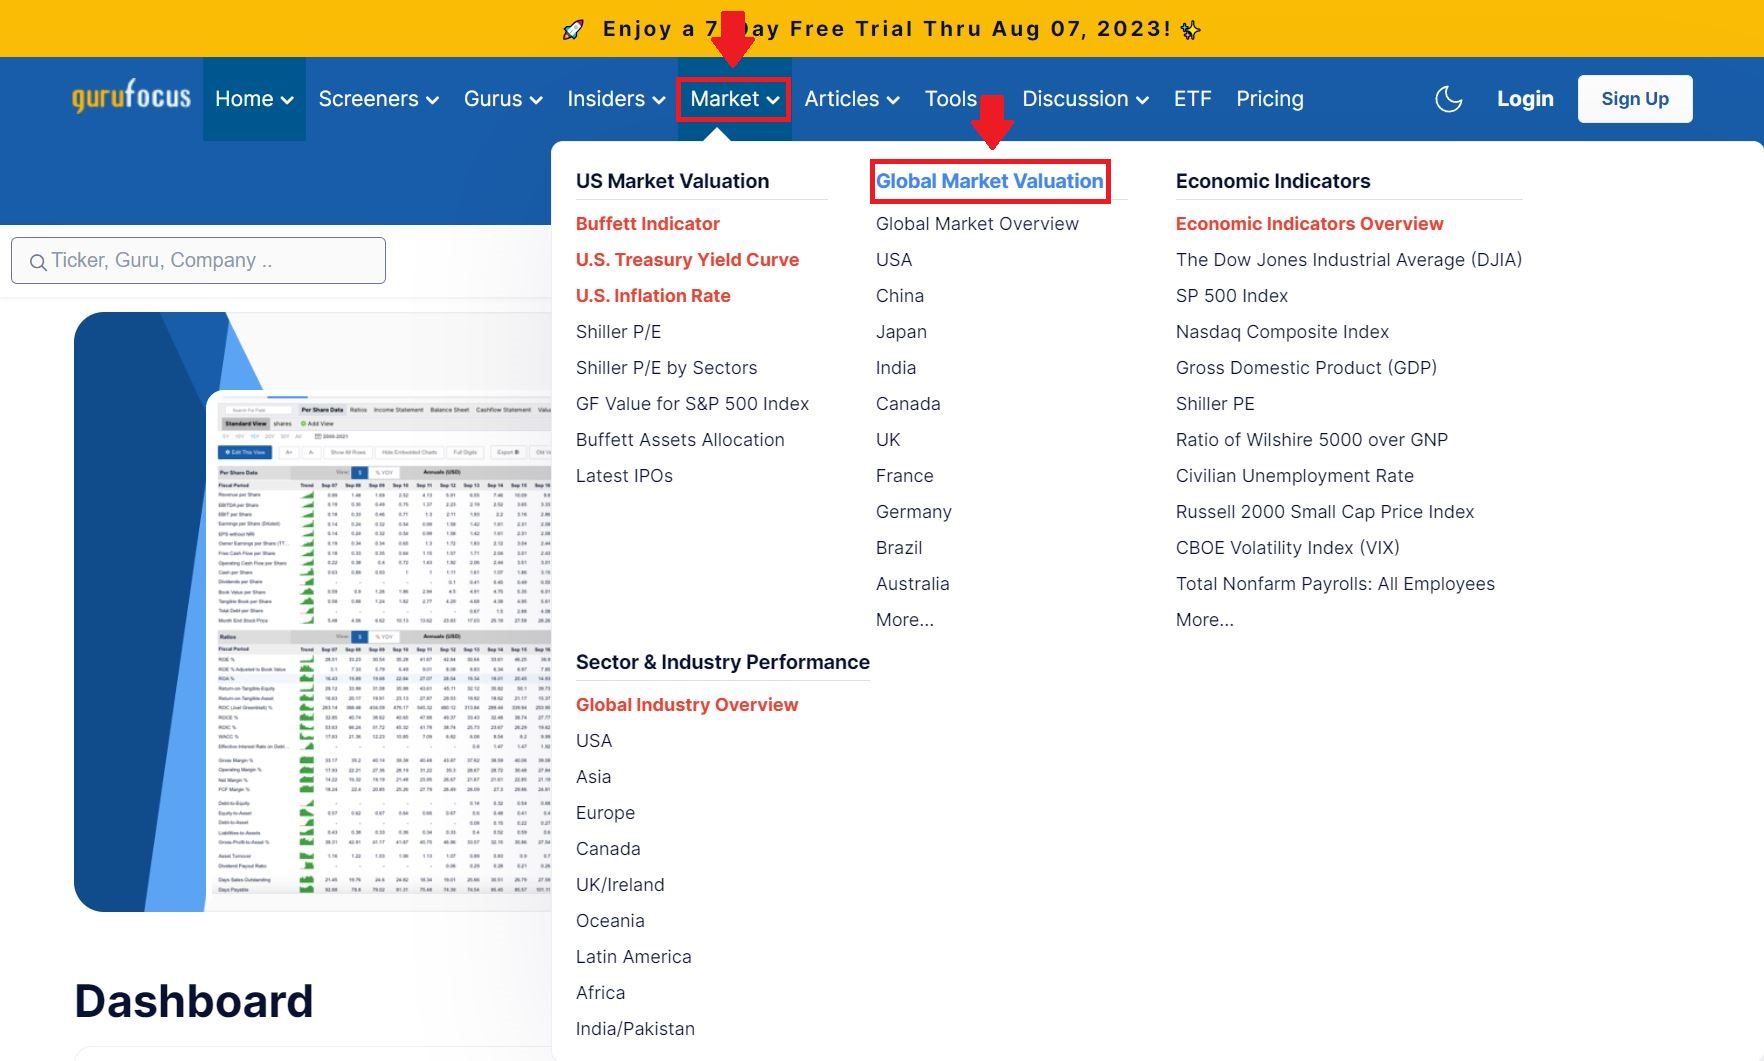Screen dimensions: 1764x1061
Task: Select Brazil market valuation
Action: point(899,548)
